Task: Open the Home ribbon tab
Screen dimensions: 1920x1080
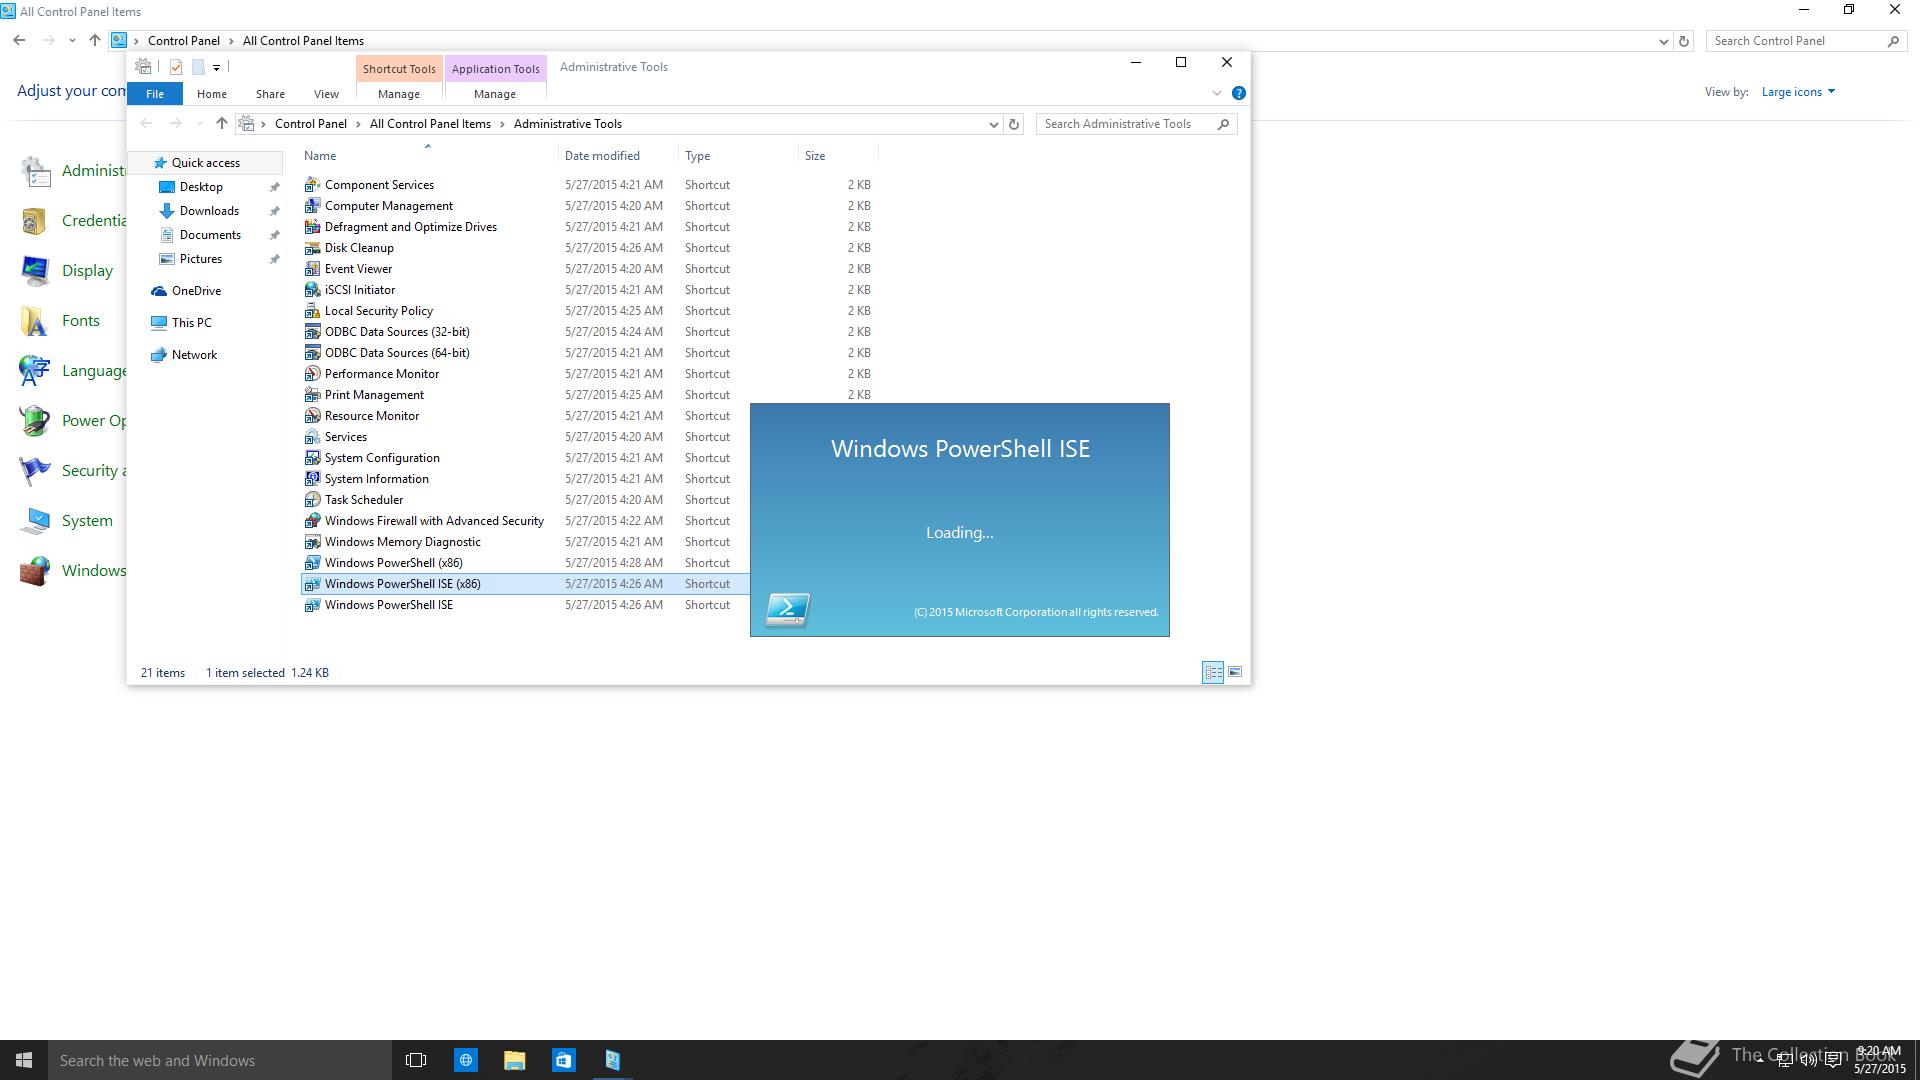Action: pos(212,94)
